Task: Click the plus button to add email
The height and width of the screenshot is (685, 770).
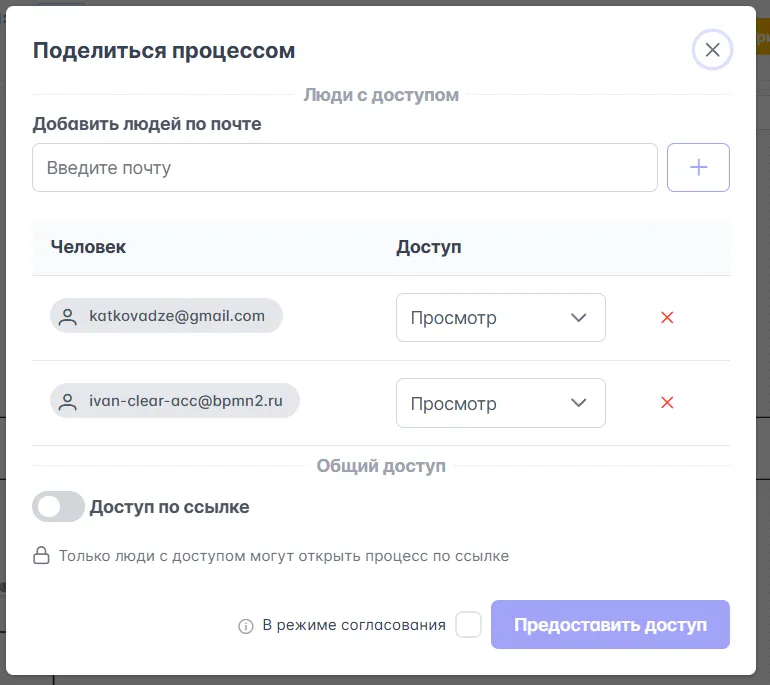Action: pos(698,167)
